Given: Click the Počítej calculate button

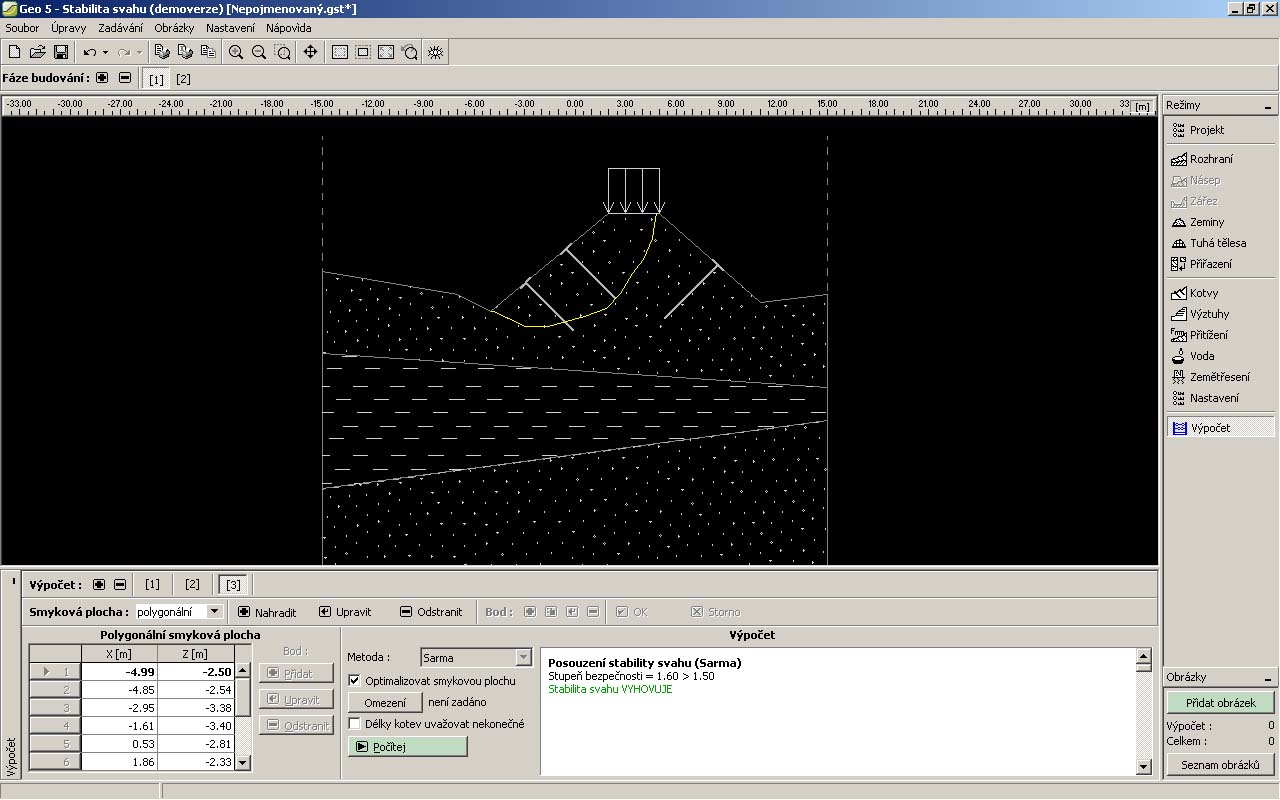Looking at the screenshot, I should coord(407,746).
